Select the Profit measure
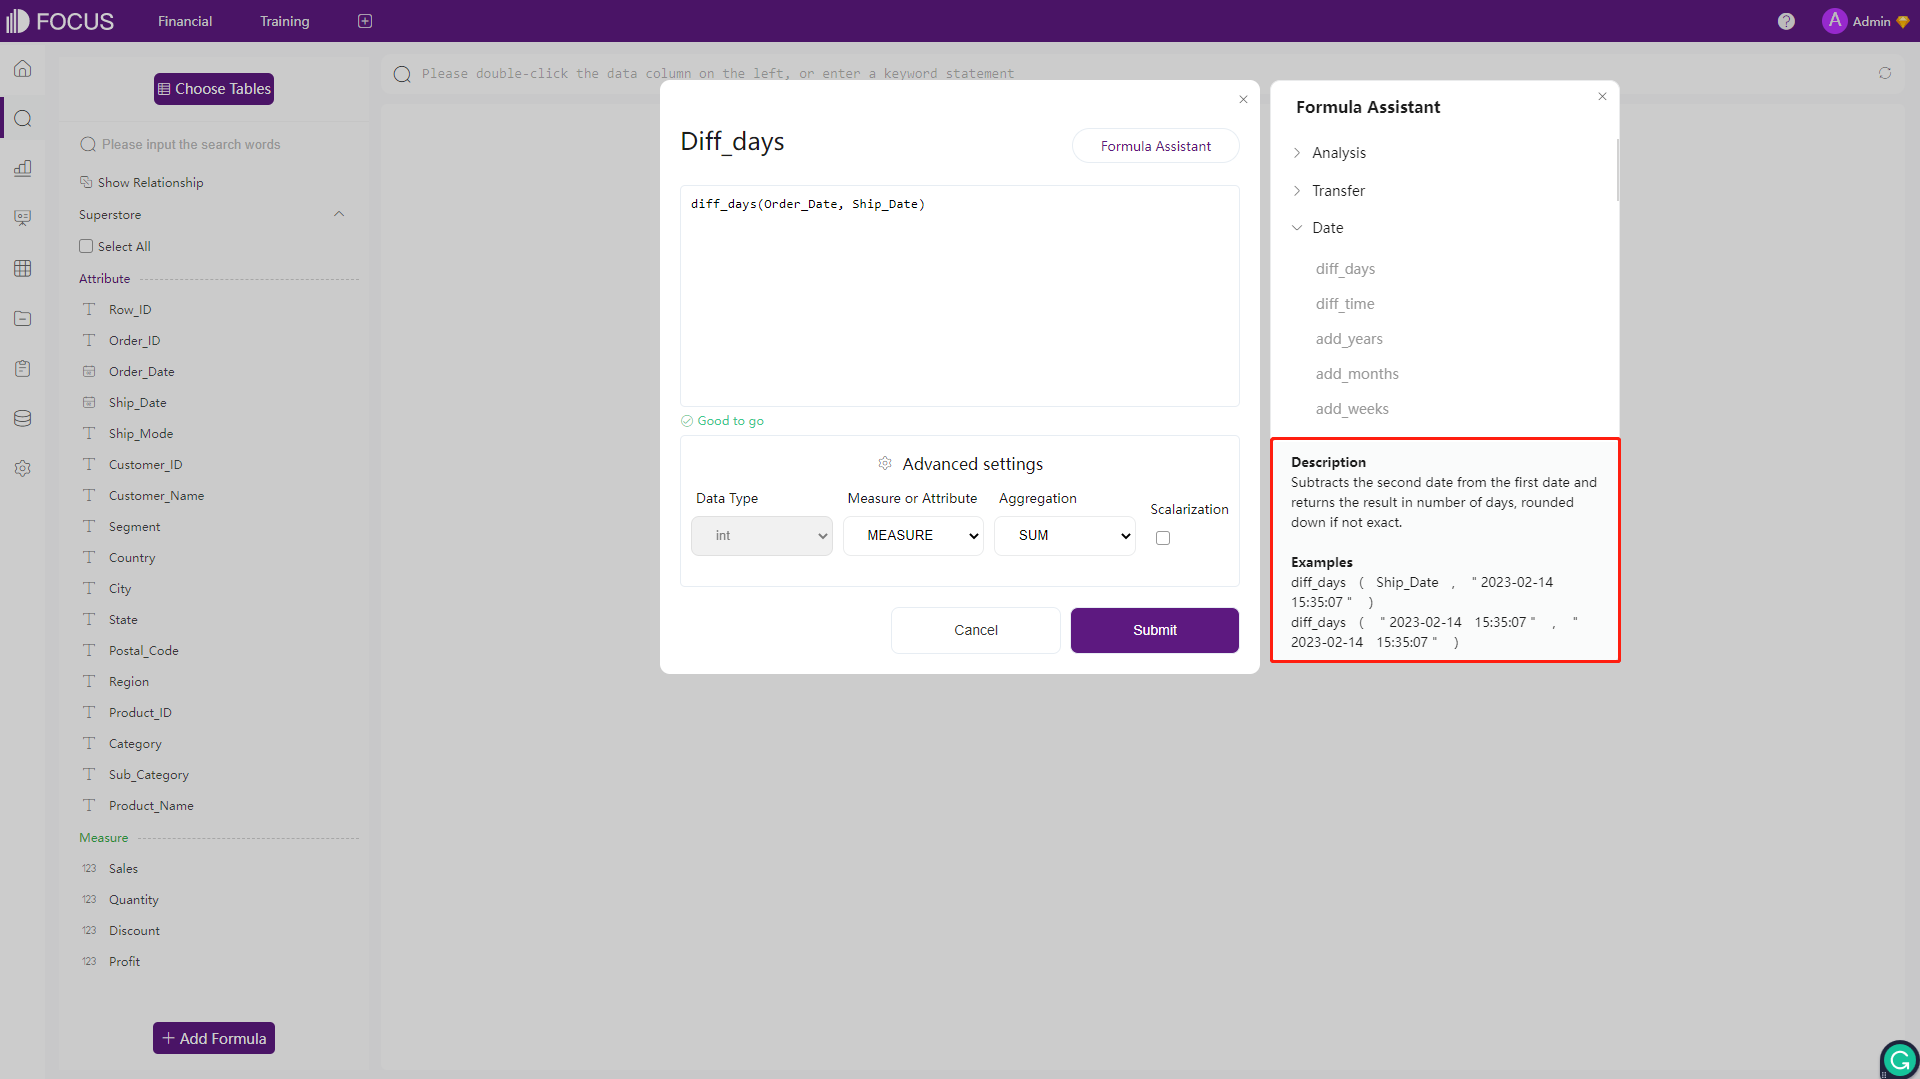This screenshot has height=1079, width=1920. [124, 962]
